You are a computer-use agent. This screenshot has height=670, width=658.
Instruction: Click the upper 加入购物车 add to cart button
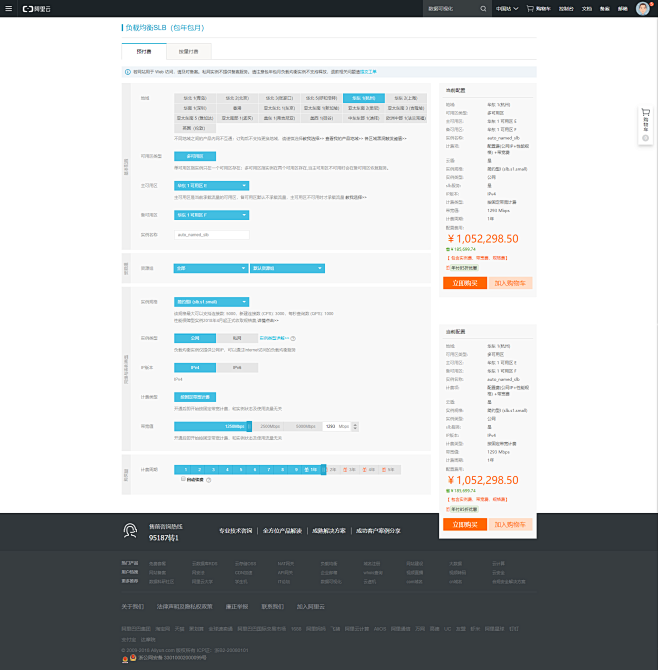coord(512,283)
